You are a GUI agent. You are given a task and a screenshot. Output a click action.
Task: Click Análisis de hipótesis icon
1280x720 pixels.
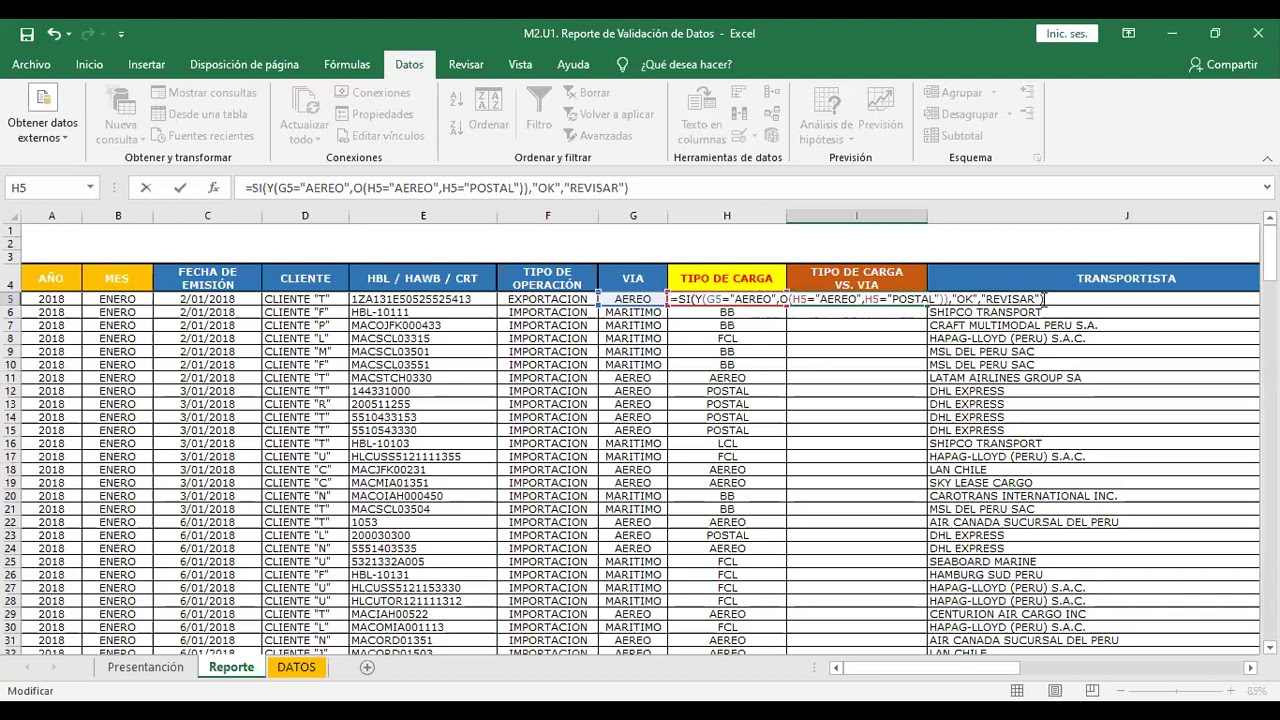coord(826,116)
